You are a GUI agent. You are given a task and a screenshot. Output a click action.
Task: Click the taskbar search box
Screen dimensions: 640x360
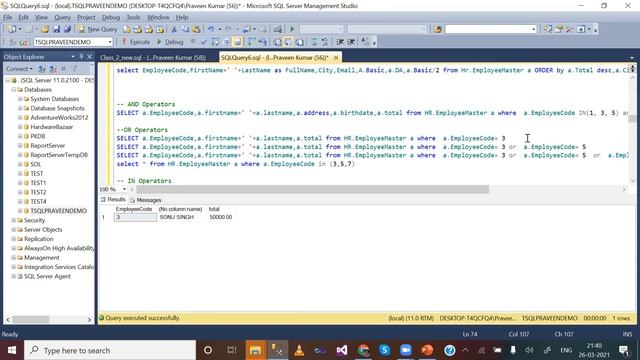click(110, 350)
